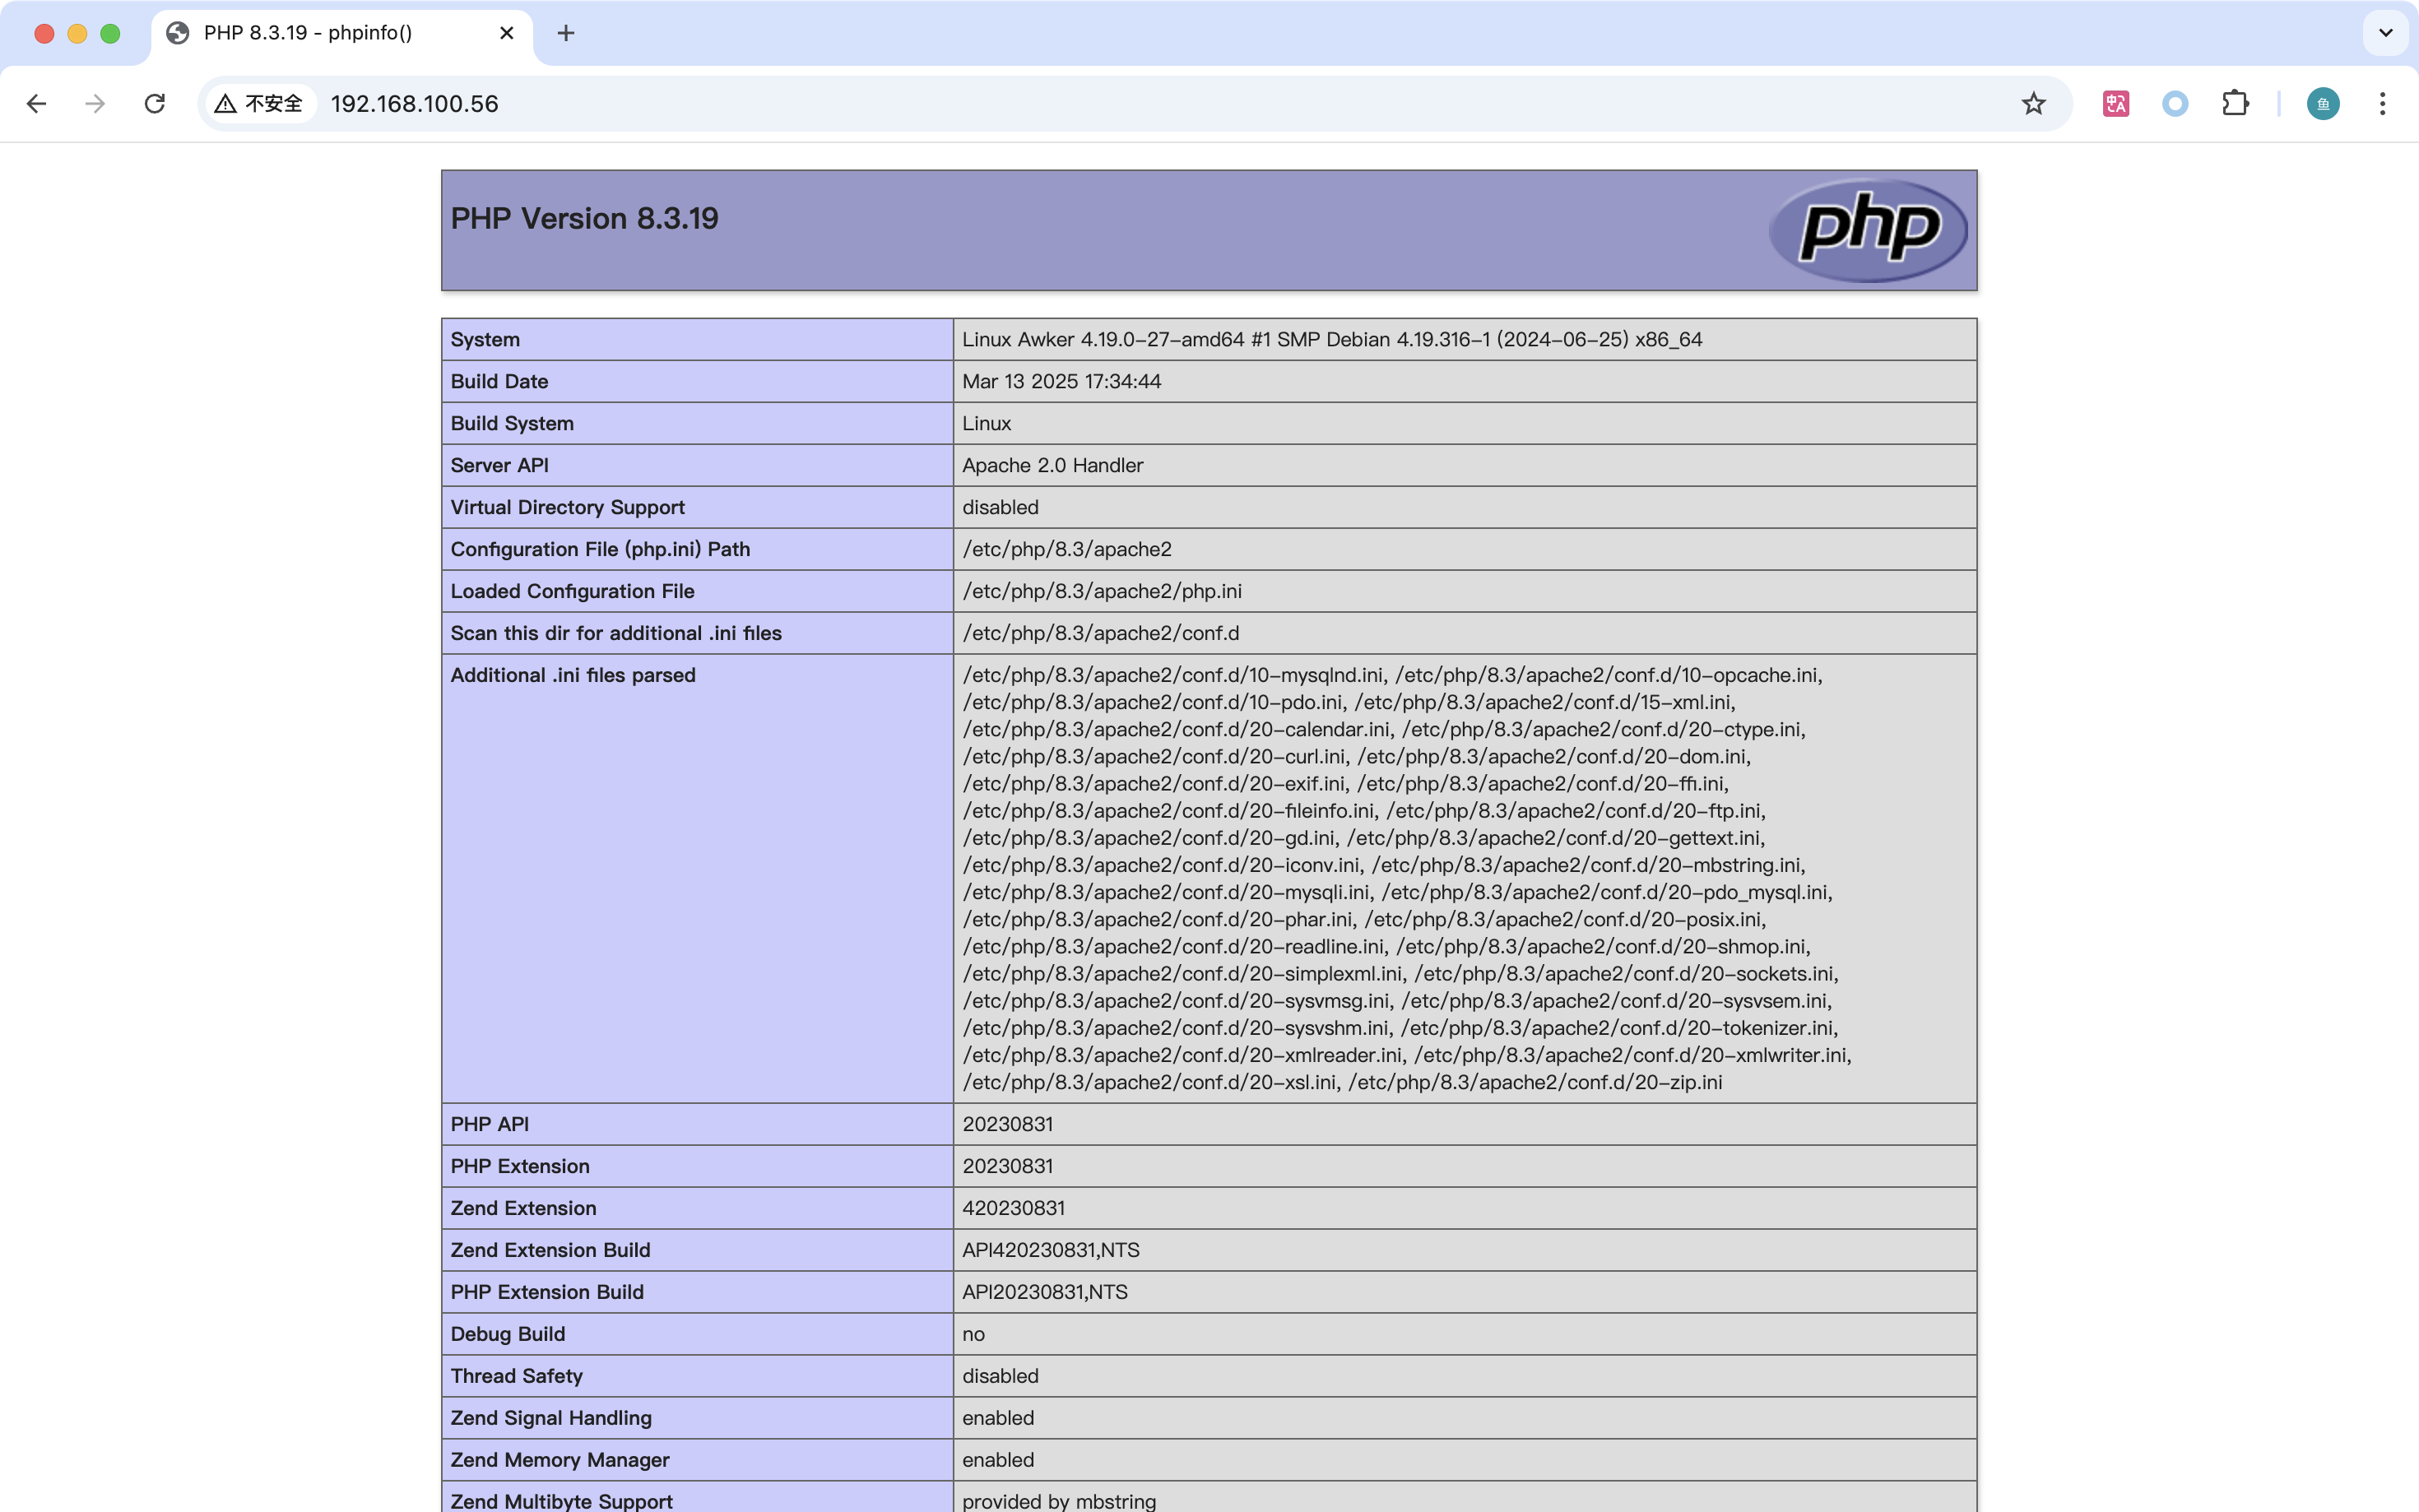Click the Server API label
Screen dimensions: 2419x1512
[x=499, y=466]
